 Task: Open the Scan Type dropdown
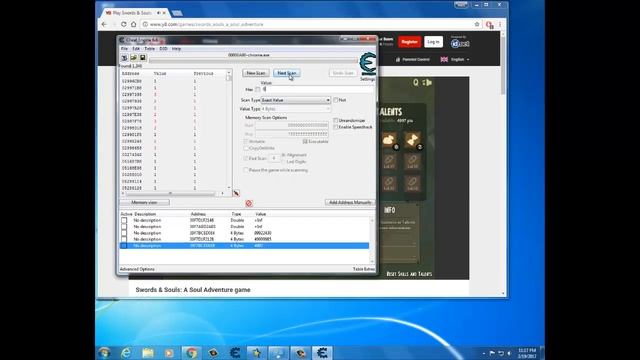click(296, 100)
